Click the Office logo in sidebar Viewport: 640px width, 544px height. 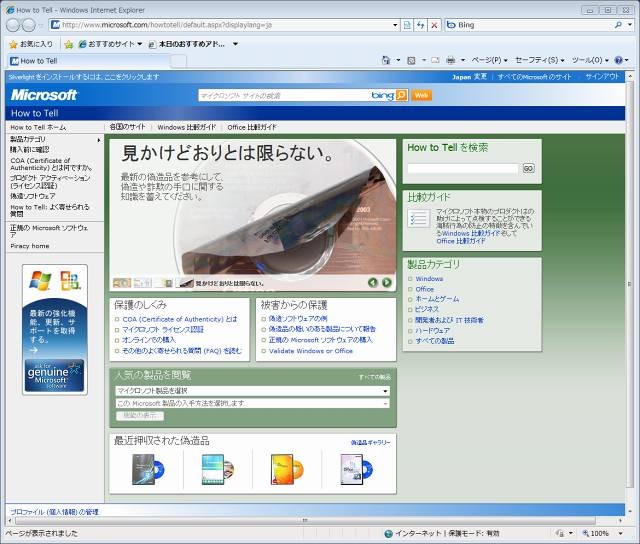pos(70,280)
